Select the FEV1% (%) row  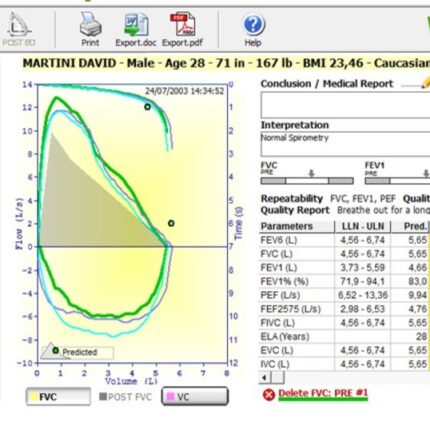[x=345, y=281]
